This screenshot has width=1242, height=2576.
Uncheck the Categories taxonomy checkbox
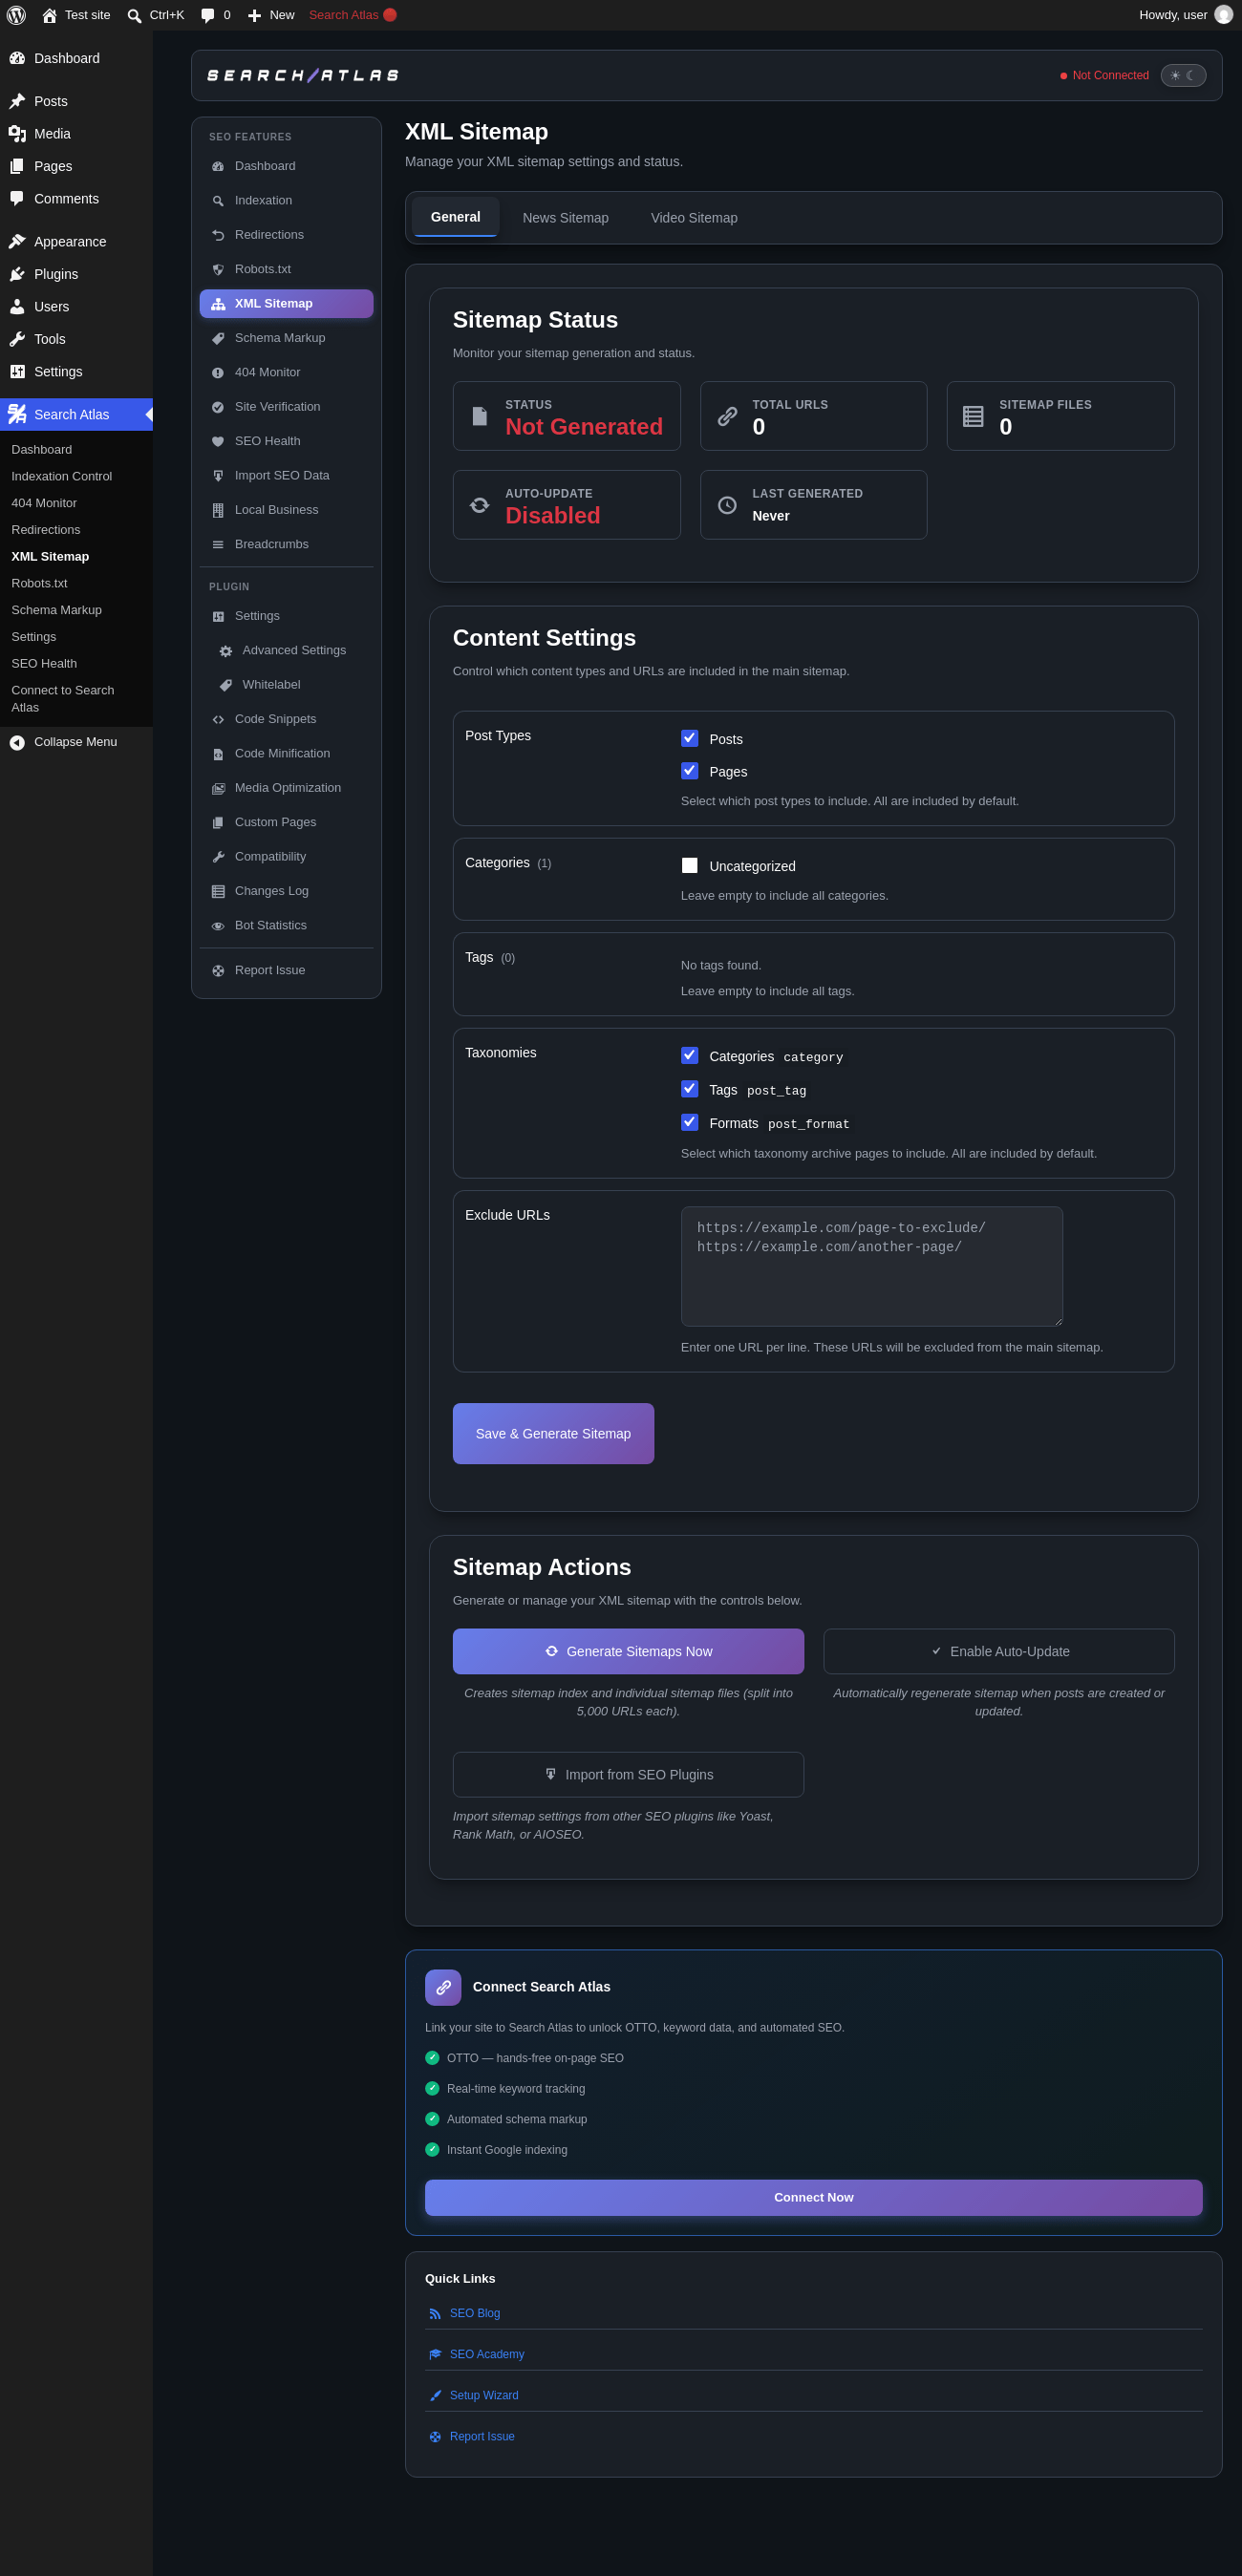[x=689, y=1055]
